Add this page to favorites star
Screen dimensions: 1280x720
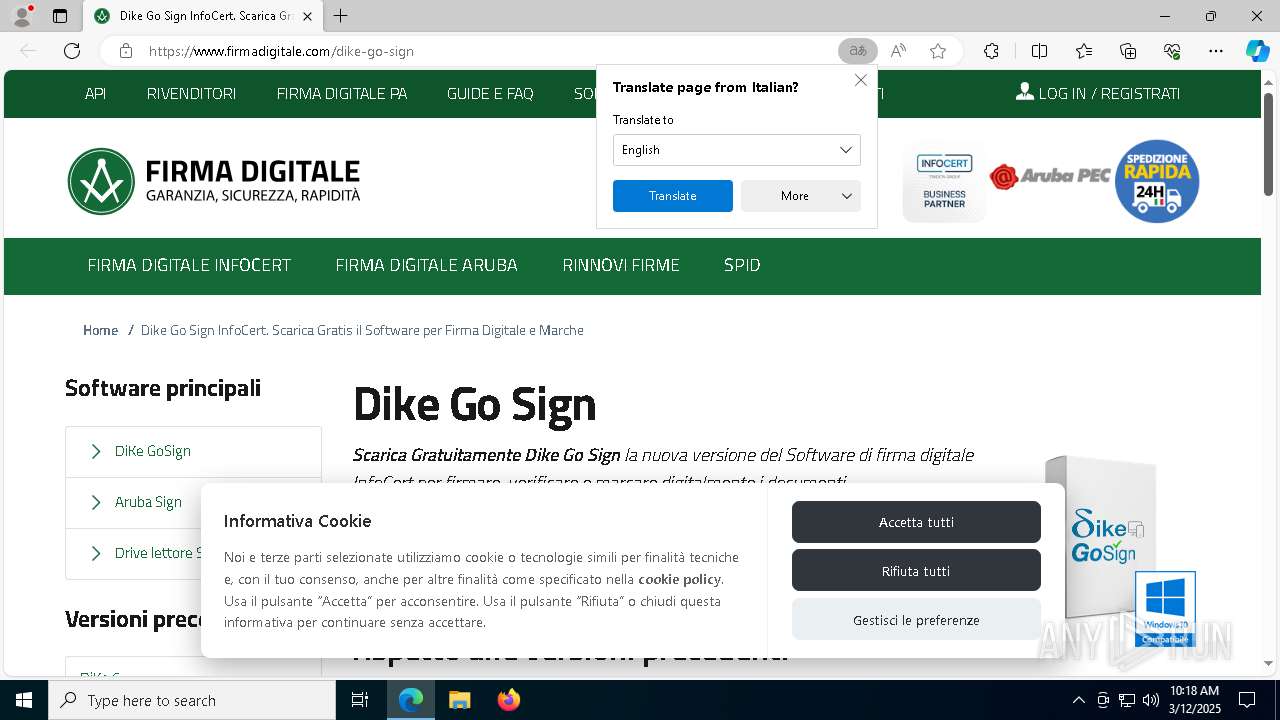click(938, 51)
